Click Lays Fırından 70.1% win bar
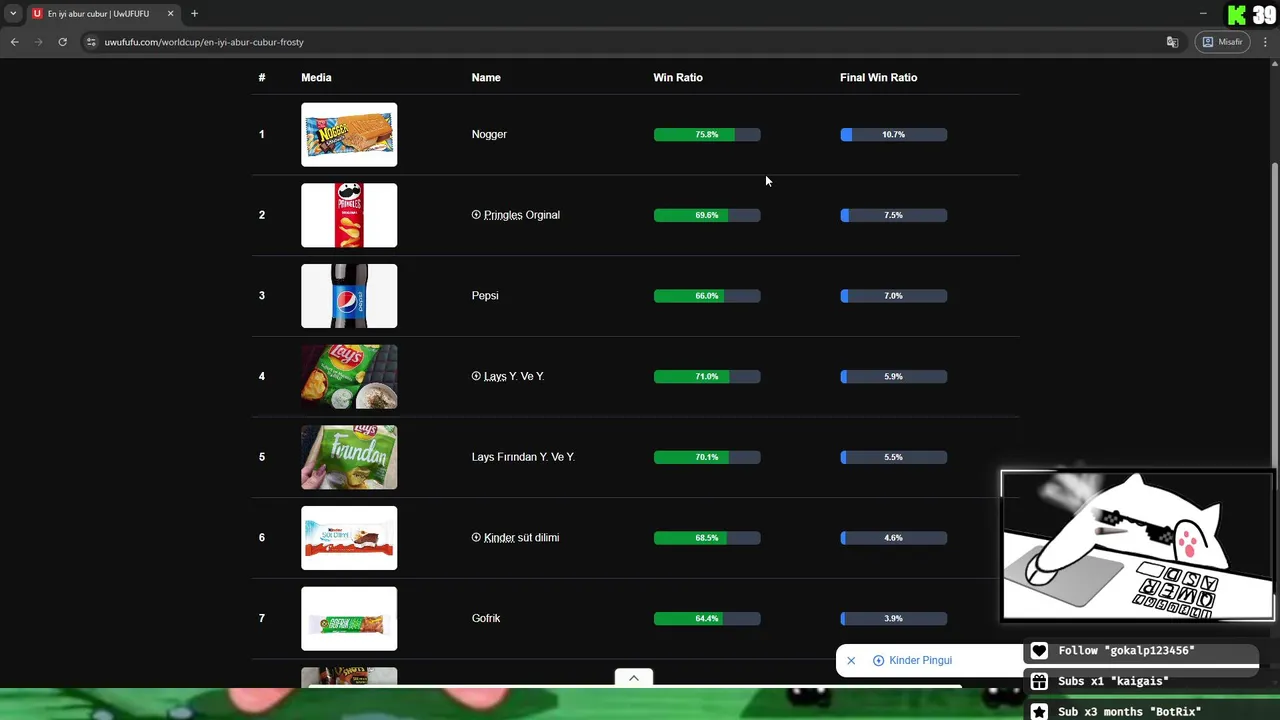Image resolution: width=1280 pixels, height=720 pixels. click(x=707, y=457)
